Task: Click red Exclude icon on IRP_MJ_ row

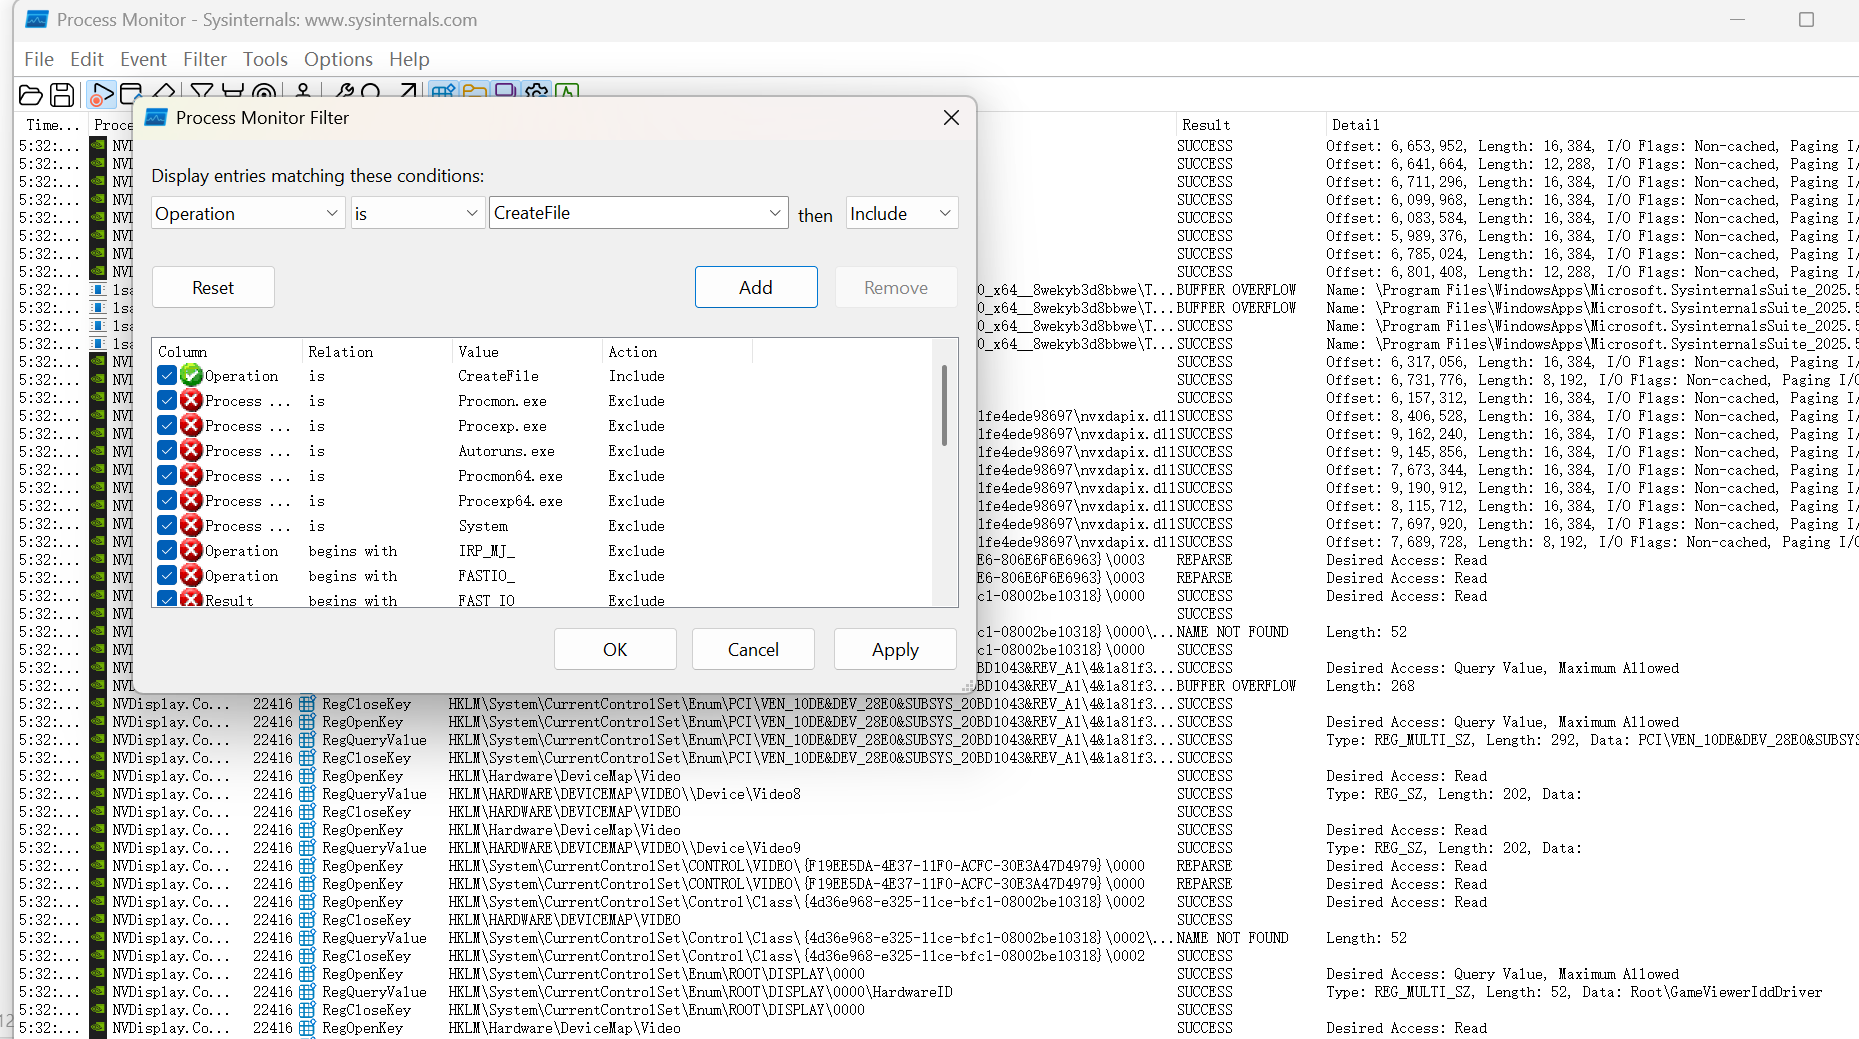Action: [192, 551]
